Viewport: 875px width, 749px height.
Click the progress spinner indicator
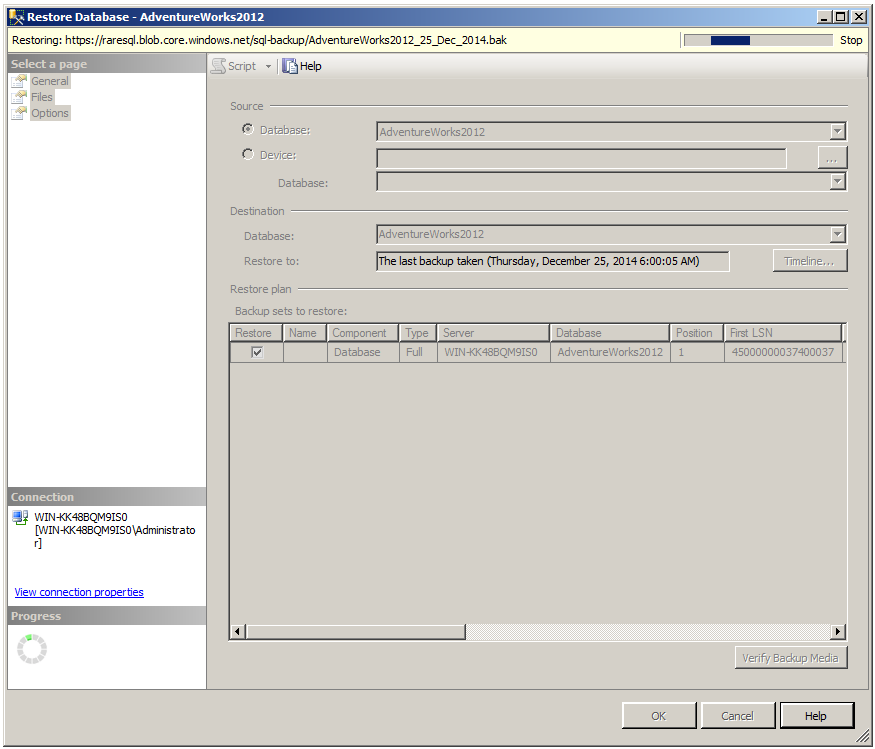point(32,649)
